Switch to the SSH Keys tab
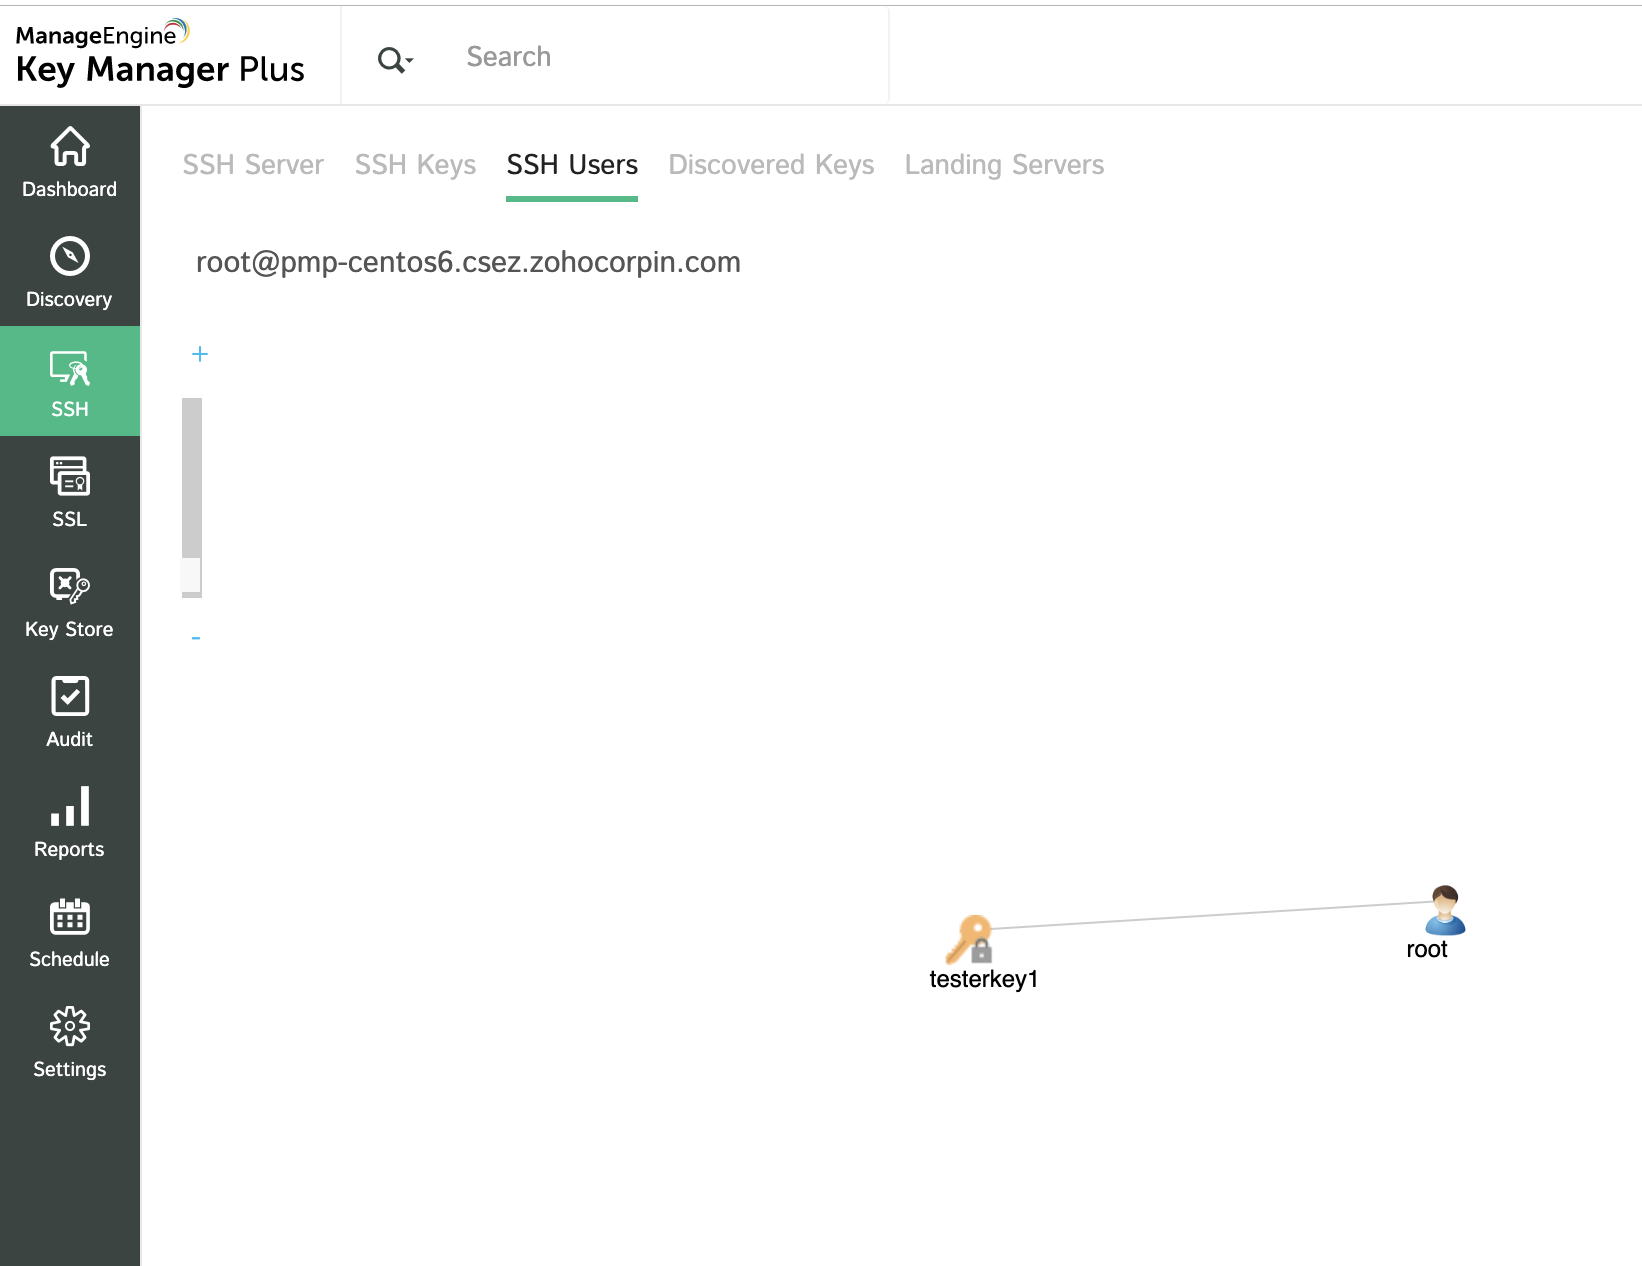This screenshot has width=1642, height=1266. [x=415, y=165]
